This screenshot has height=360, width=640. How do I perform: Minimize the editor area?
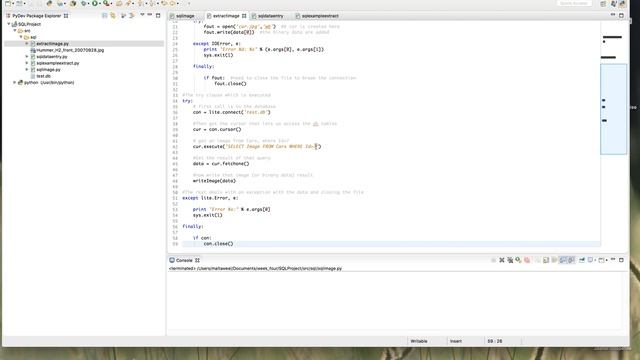click(613, 15)
